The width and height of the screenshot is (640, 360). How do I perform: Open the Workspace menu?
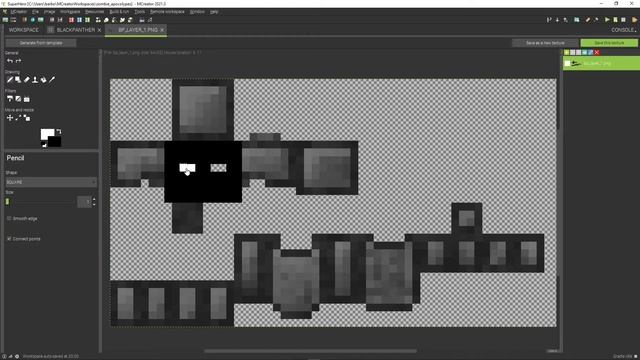click(x=70, y=12)
